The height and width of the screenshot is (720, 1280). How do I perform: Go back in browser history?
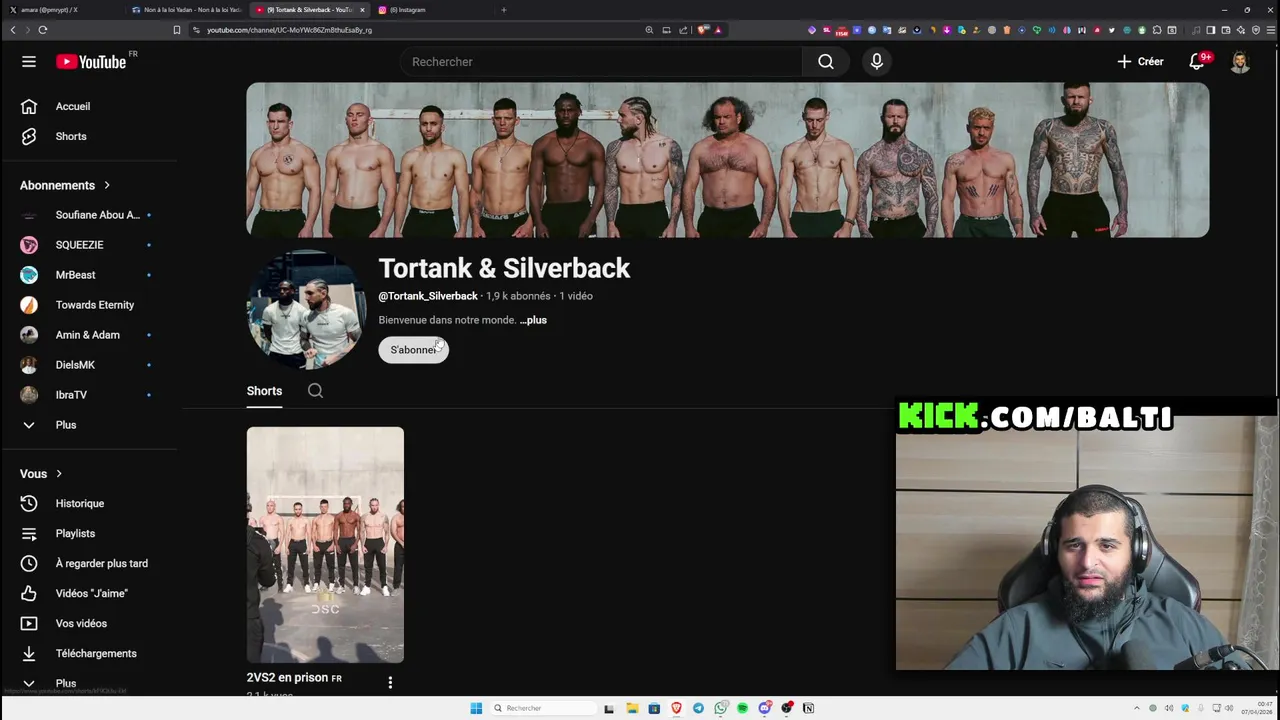click(x=13, y=30)
